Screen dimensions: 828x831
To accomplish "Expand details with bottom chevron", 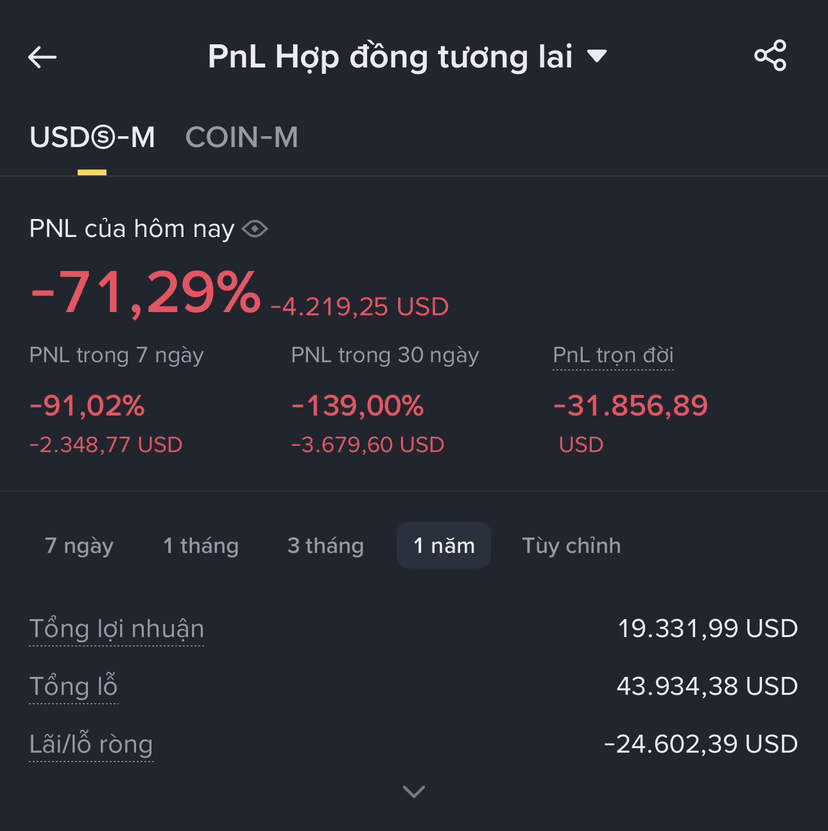I will (x=414, y=792).
